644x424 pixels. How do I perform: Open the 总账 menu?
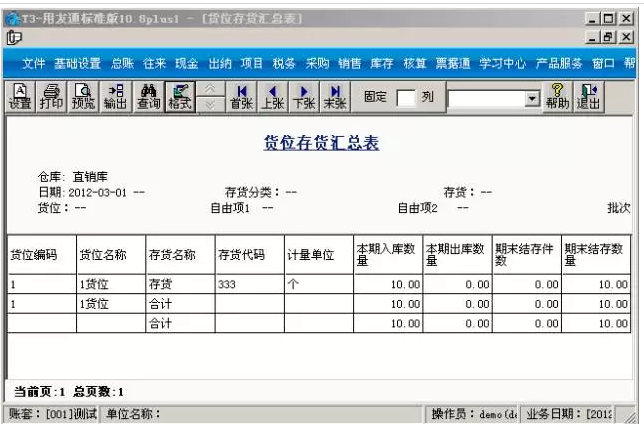122,63
